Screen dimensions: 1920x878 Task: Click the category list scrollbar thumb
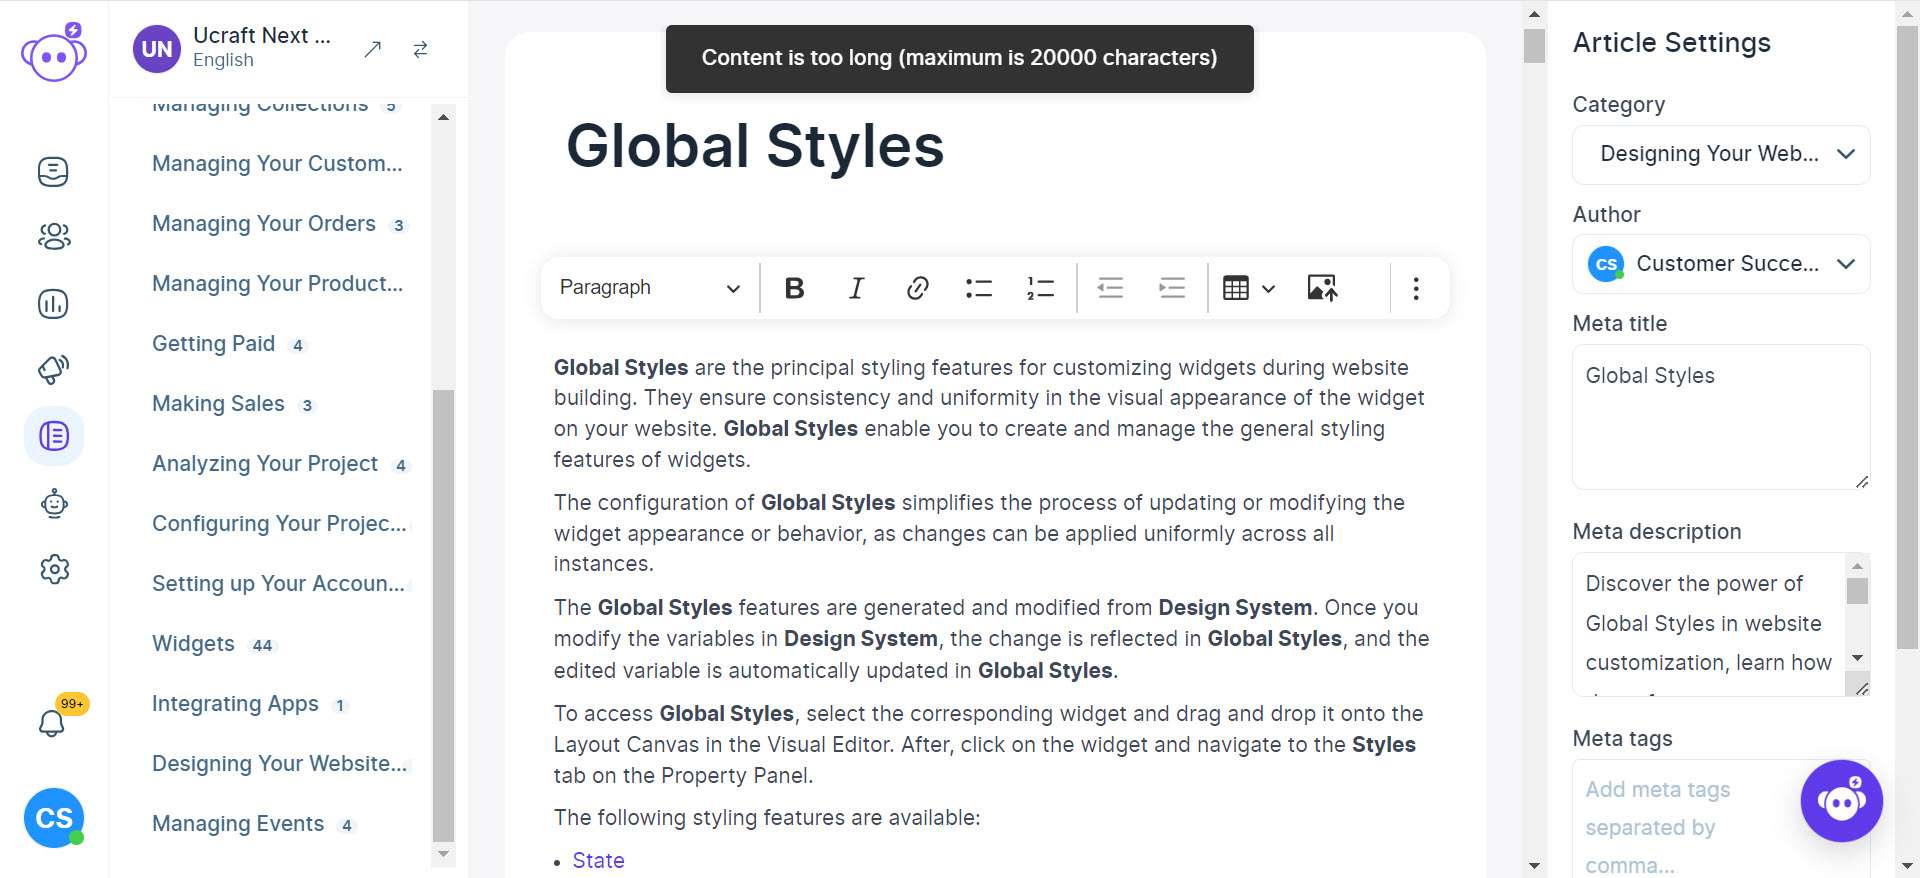point(443,615)
